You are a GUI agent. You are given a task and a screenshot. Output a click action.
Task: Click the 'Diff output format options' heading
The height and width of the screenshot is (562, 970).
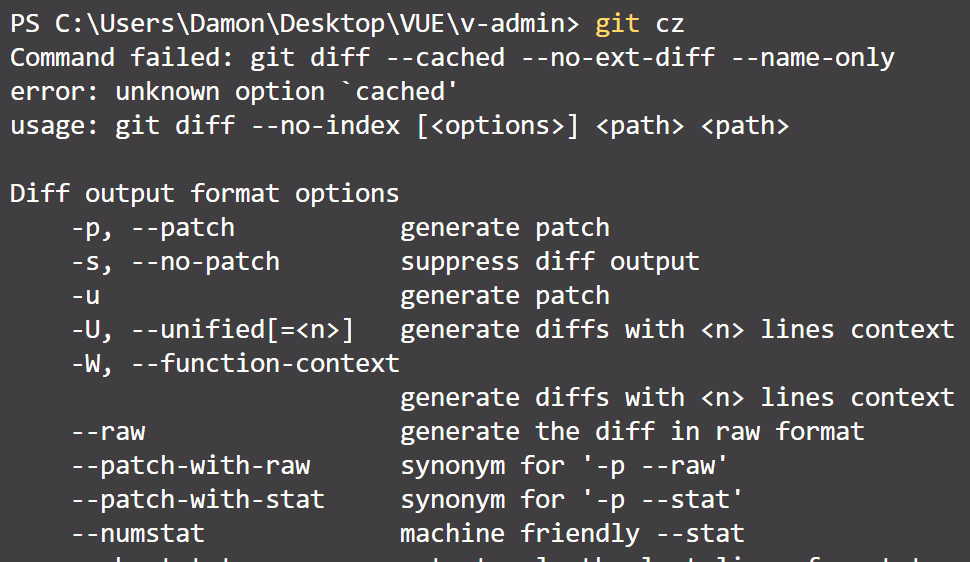[204, 193]
